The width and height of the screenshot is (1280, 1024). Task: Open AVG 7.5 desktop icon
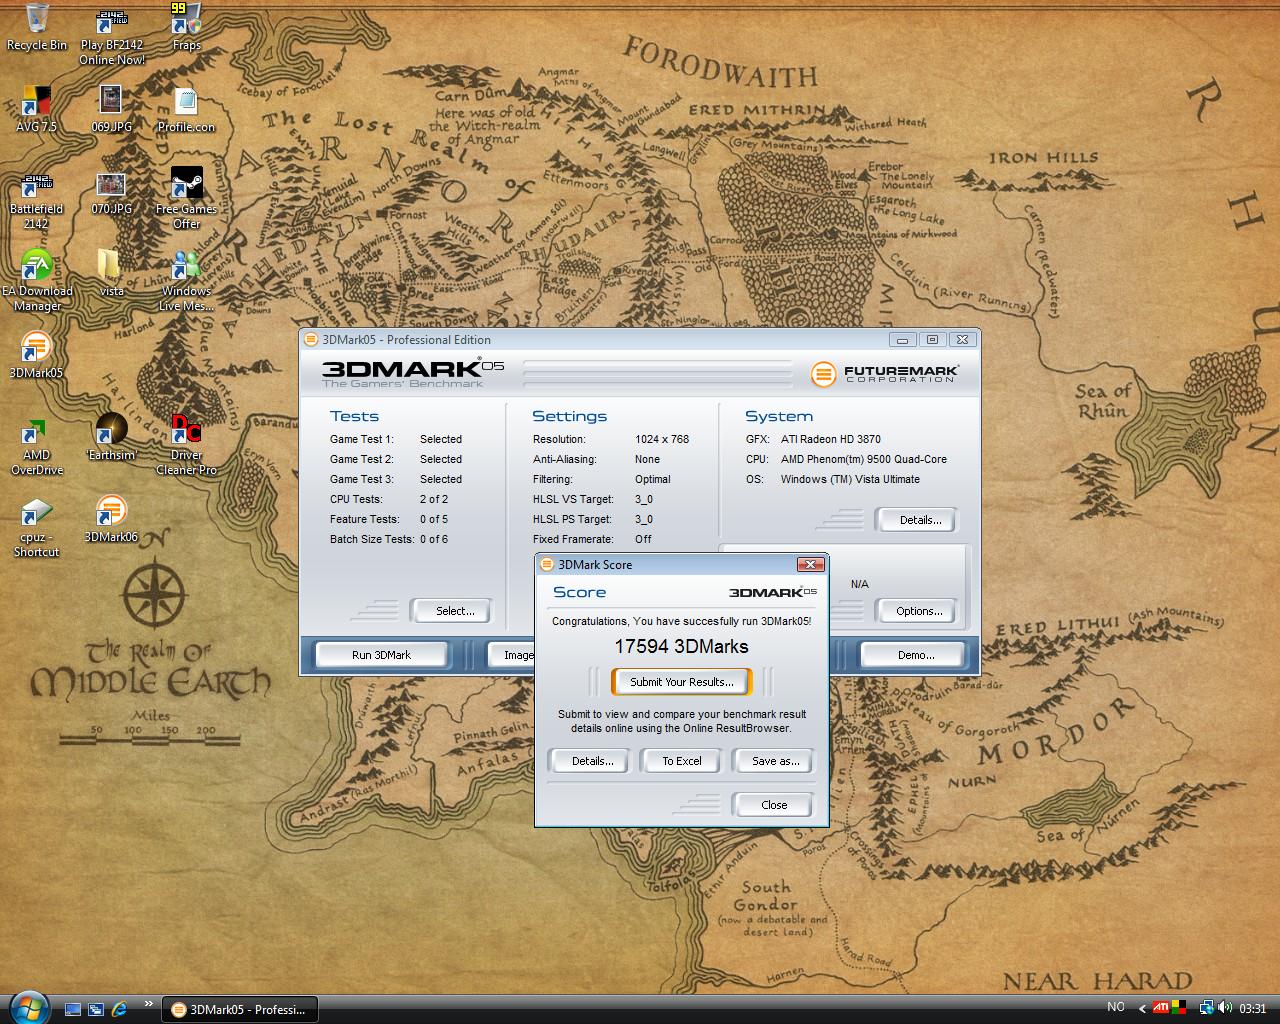click(36, 109)
